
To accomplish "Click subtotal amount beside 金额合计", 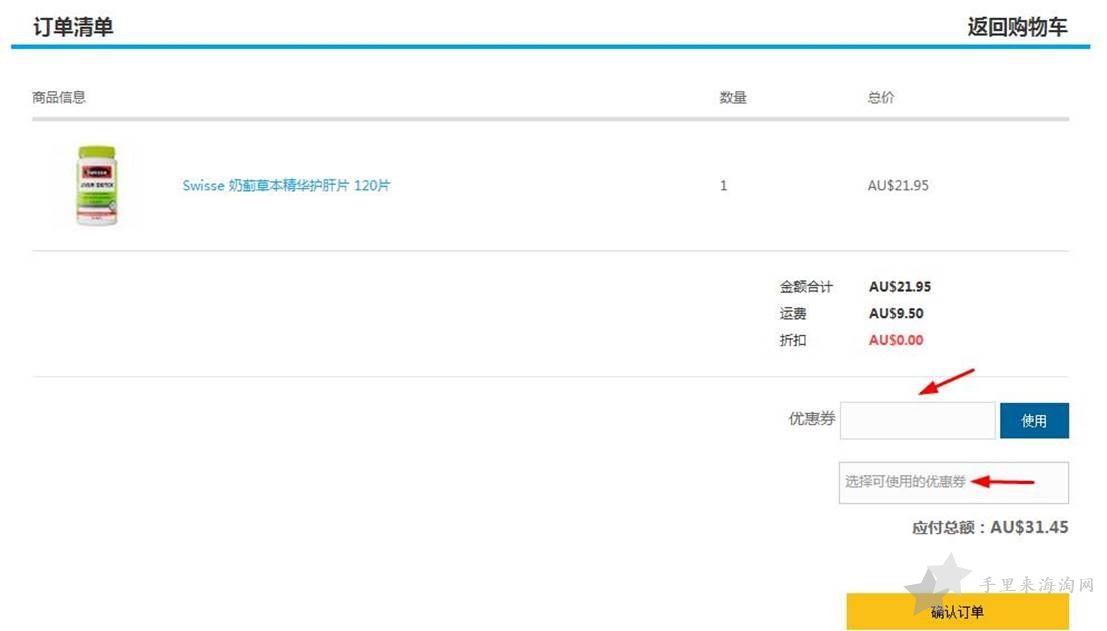I will [x=899, y=287].
